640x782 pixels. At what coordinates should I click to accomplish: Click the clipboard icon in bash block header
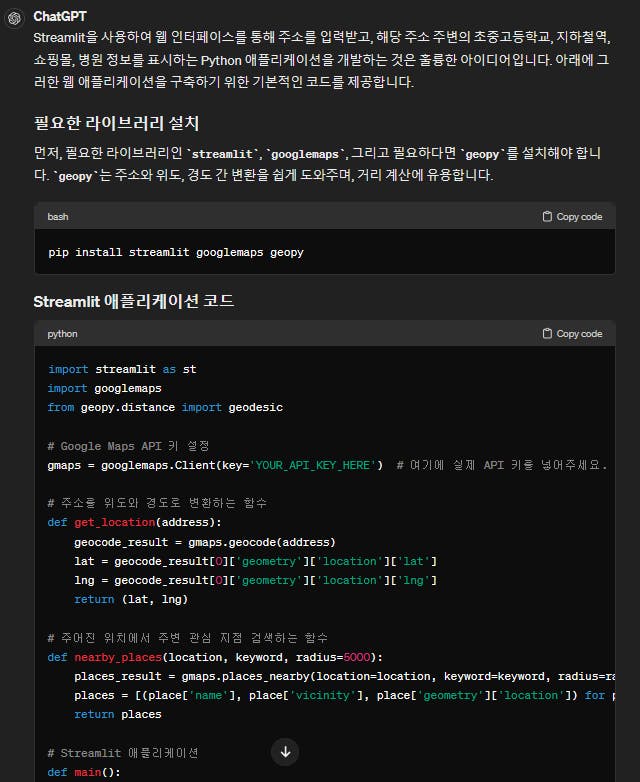pyautogui.click(x=547, y=216)
